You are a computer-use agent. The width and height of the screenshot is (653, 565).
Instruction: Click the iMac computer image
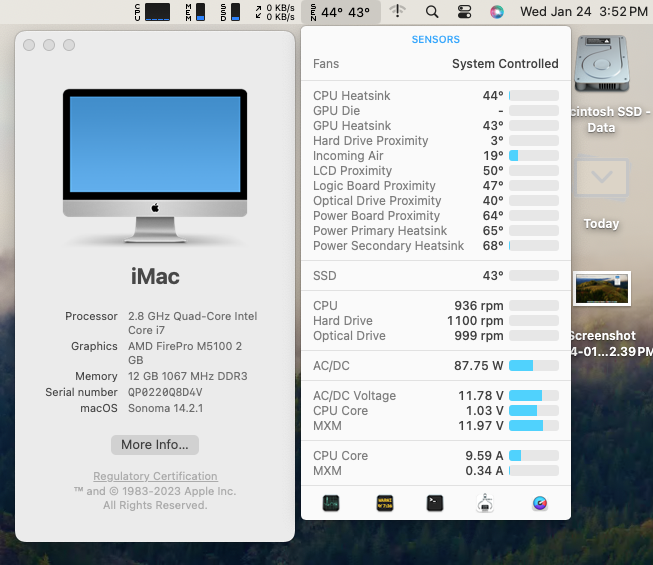(155, 166)
